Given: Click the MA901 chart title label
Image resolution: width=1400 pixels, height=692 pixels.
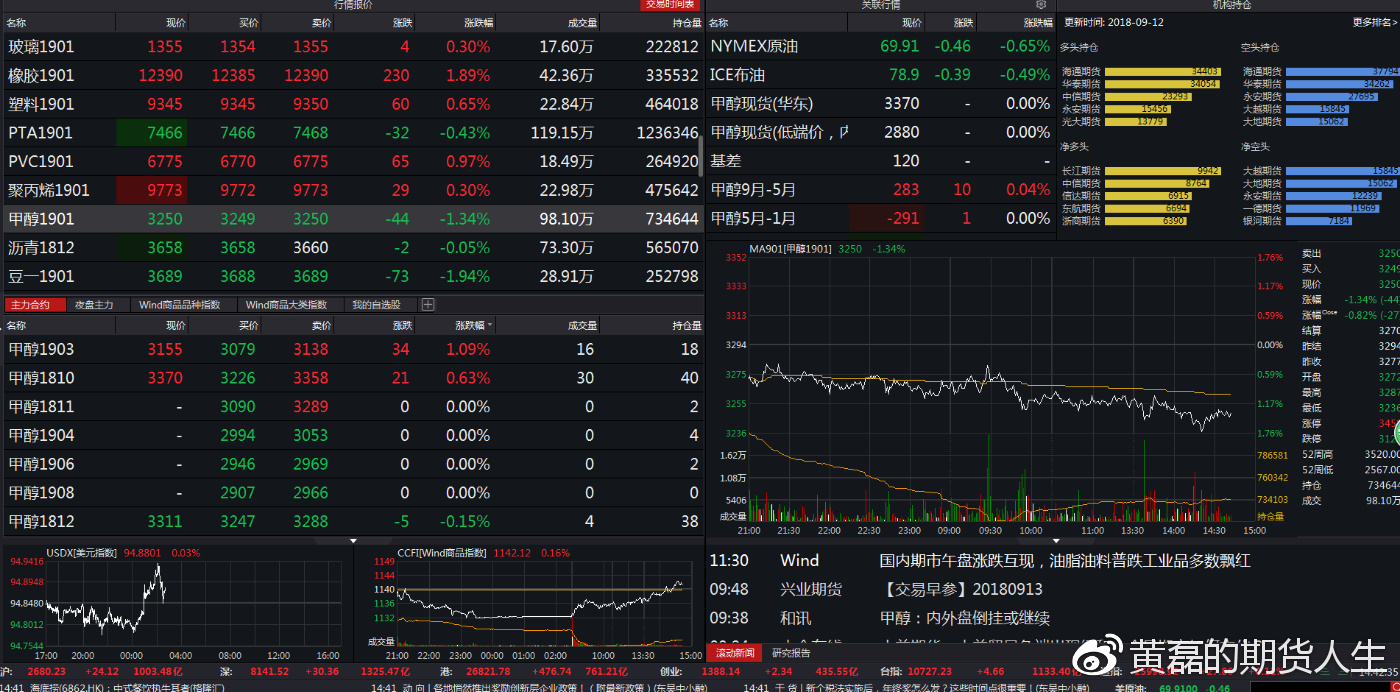Looking at the screenshot, I should [x=790, y=249].
